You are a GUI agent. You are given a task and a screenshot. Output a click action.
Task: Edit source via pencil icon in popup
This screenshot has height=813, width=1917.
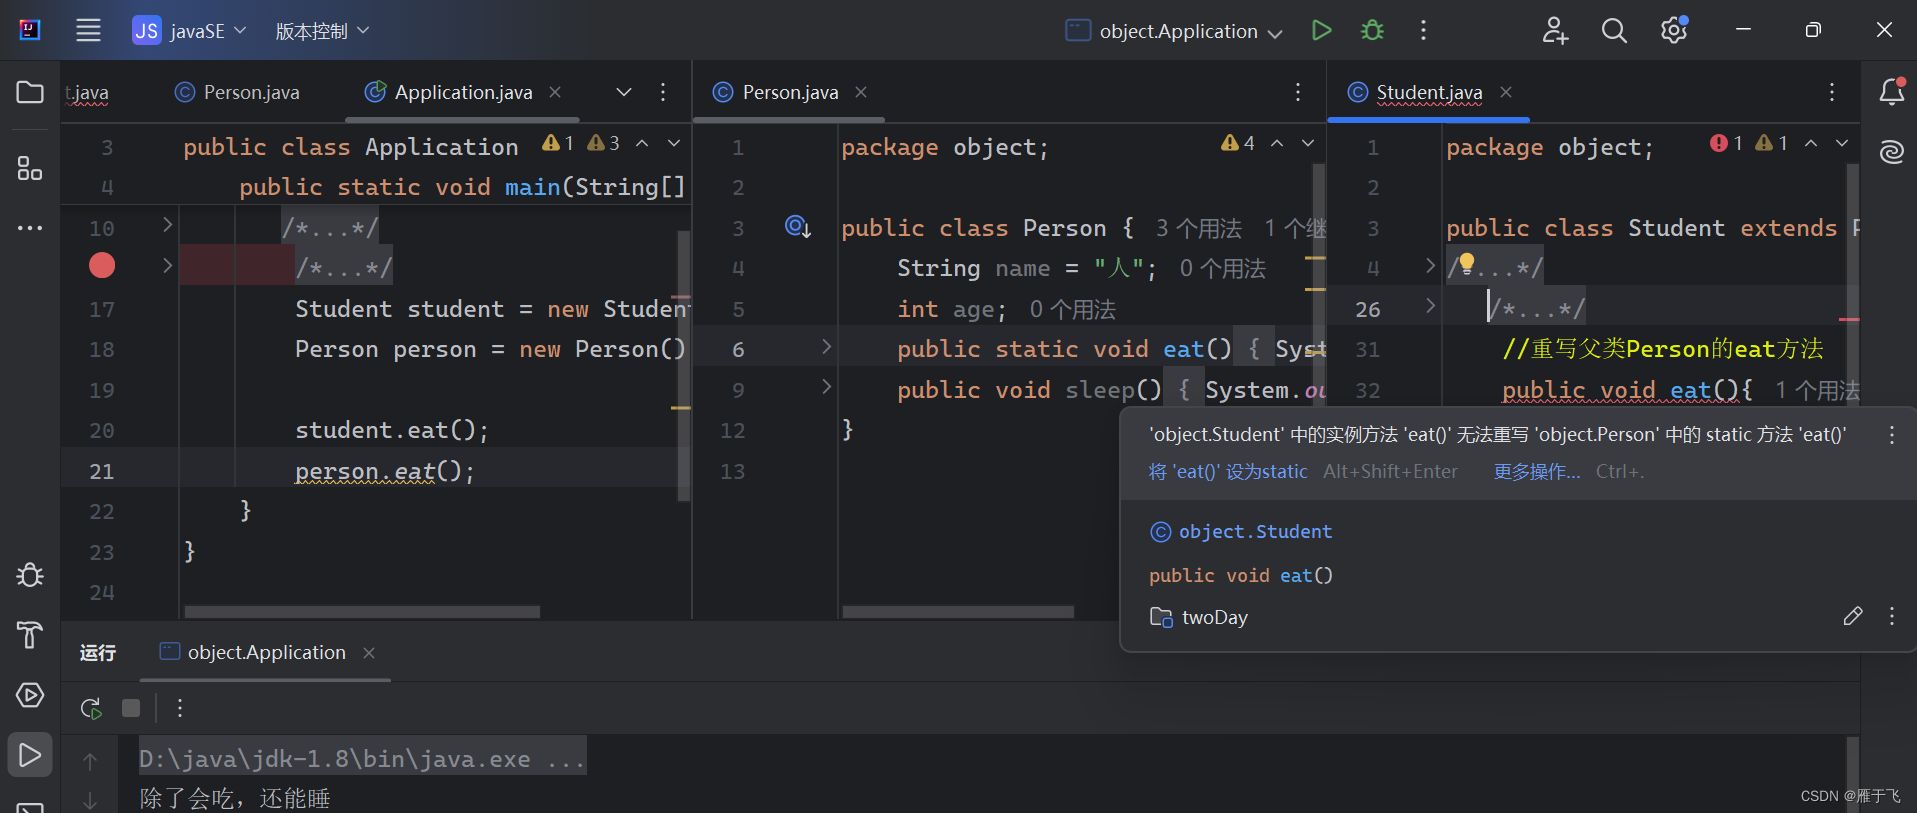pos(1853,616)
